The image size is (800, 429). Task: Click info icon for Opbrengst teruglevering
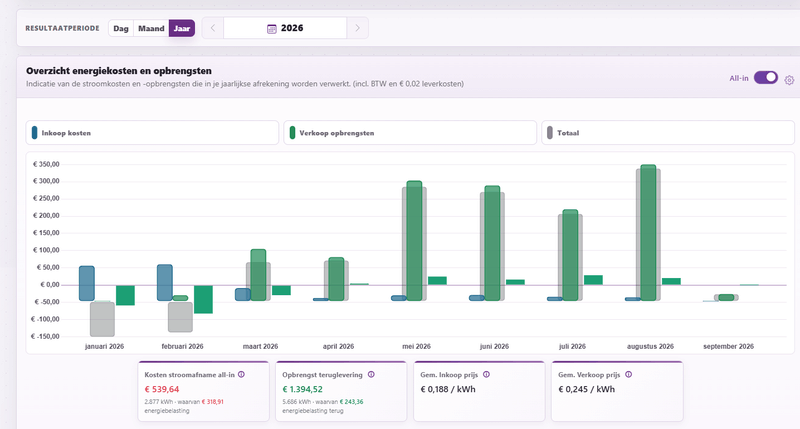[x=371, y=374]
